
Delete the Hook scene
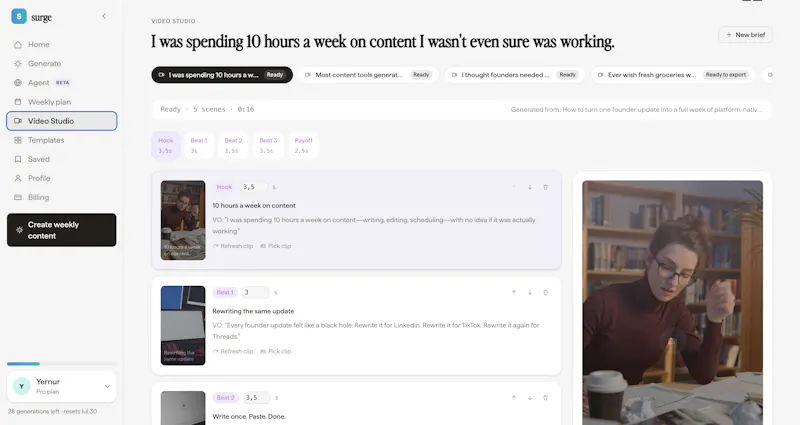(x=545, y=187)
